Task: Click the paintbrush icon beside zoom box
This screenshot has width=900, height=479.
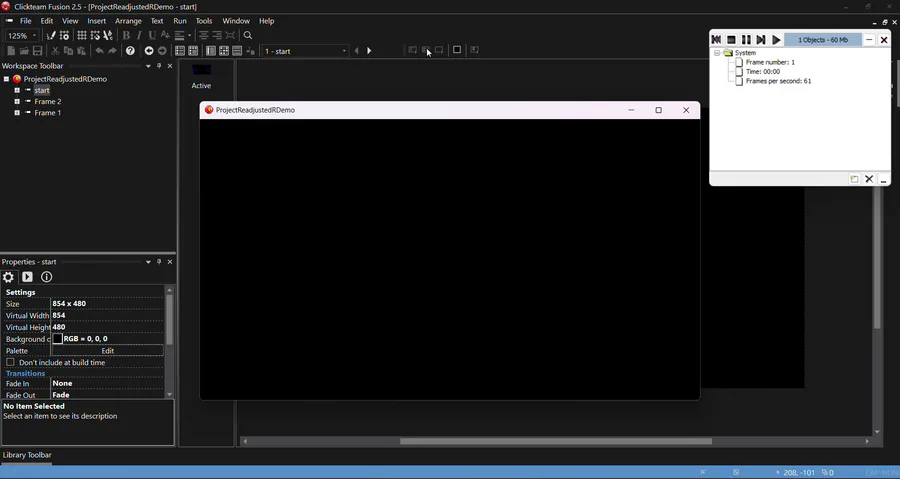Action: point(51,36)
